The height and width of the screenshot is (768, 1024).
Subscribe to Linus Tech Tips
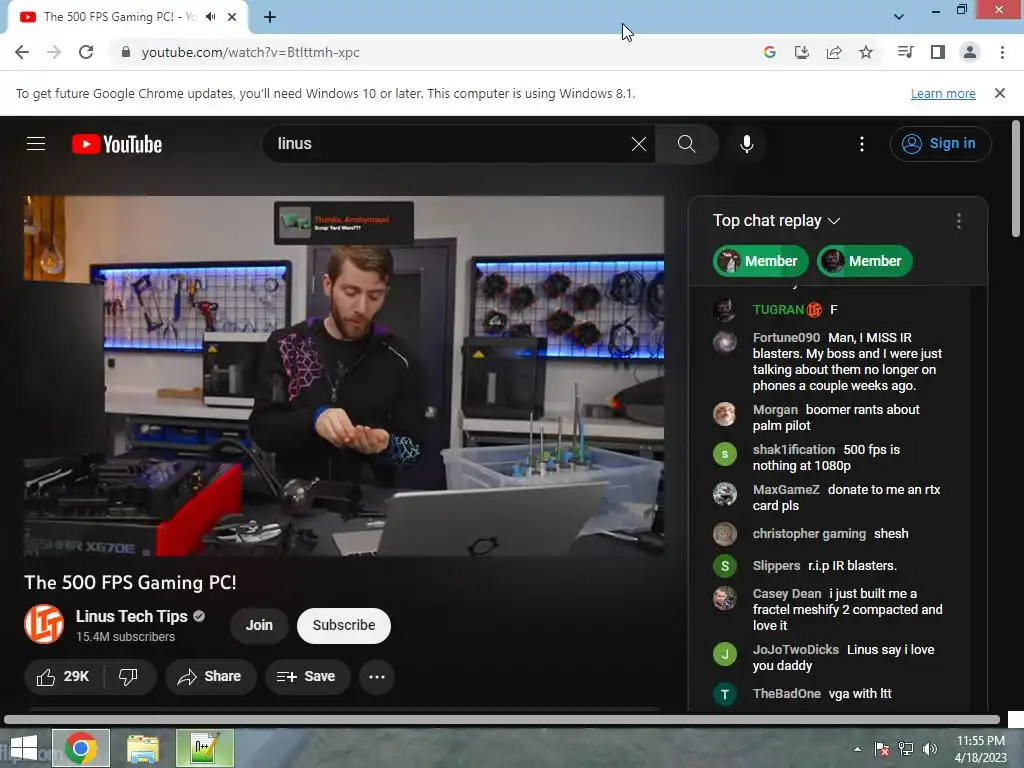344,625
